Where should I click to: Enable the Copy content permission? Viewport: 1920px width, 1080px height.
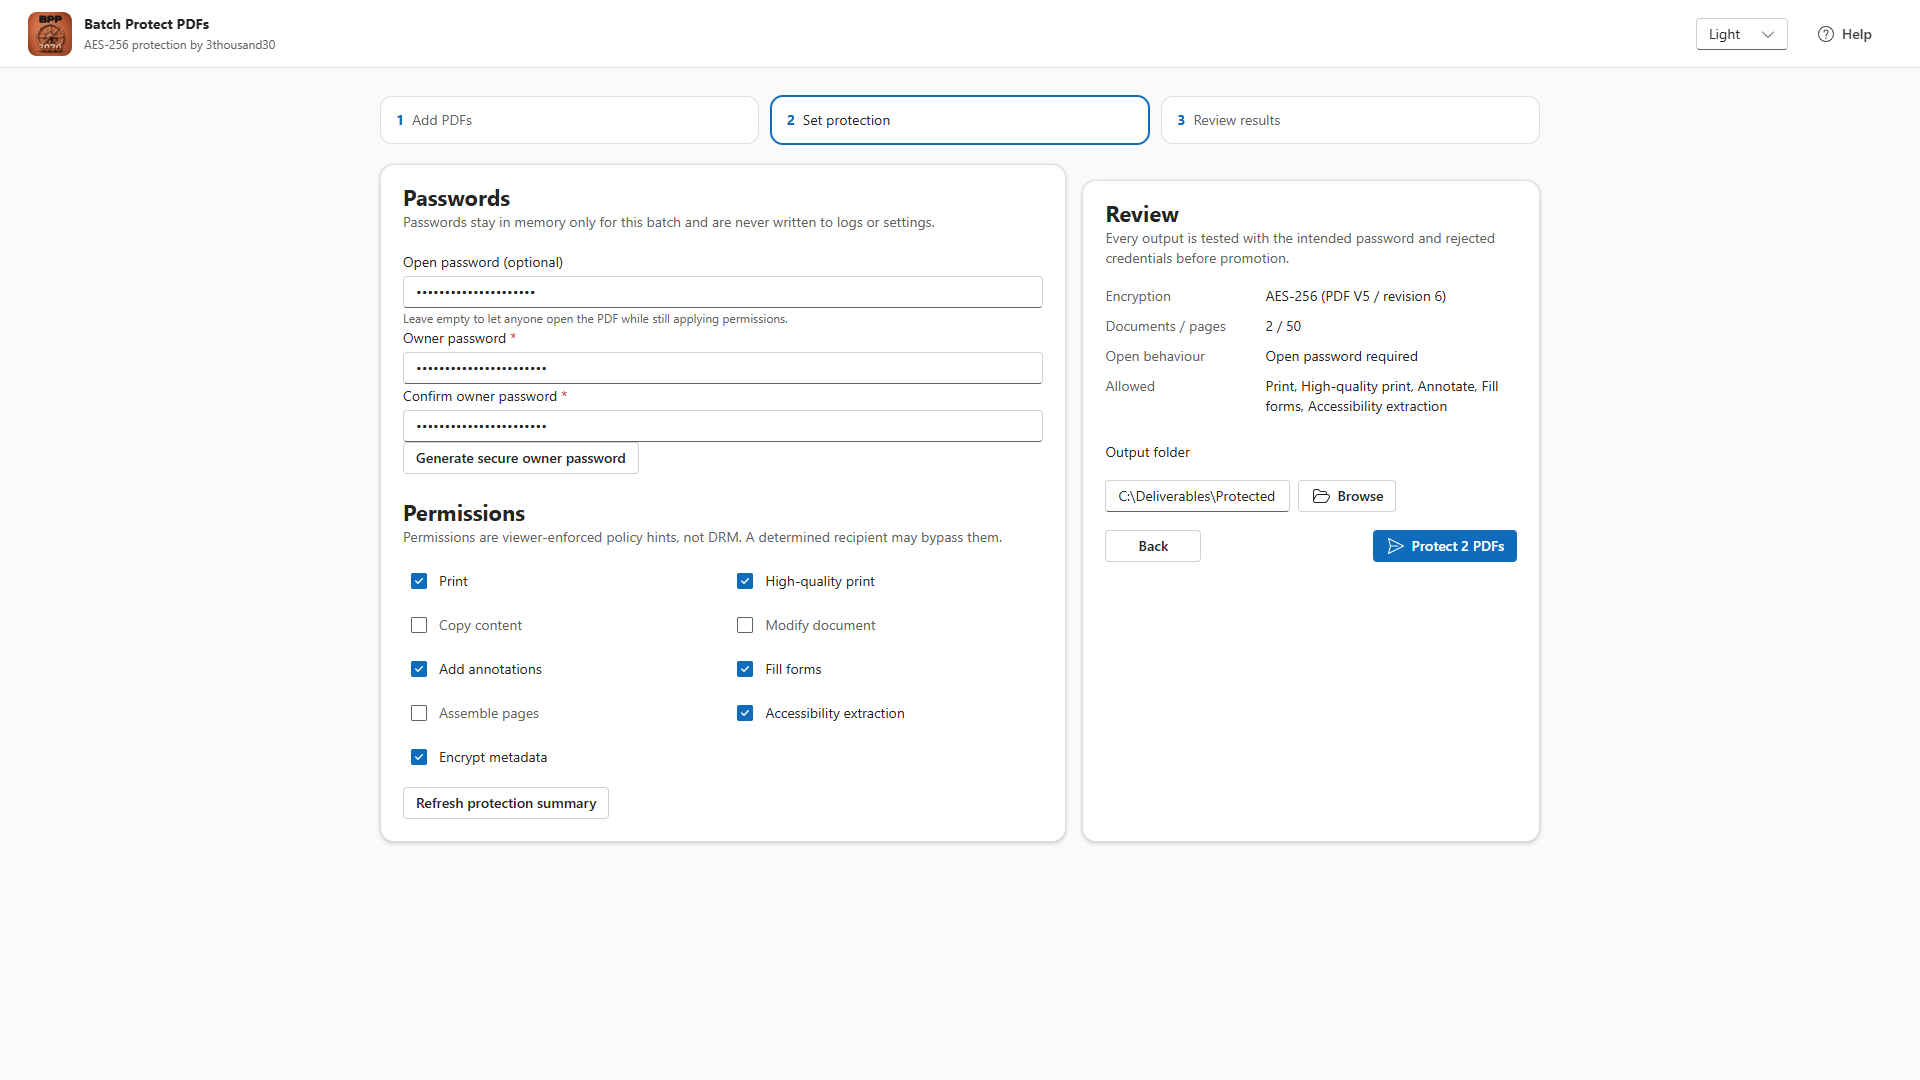tap(419, 625)
